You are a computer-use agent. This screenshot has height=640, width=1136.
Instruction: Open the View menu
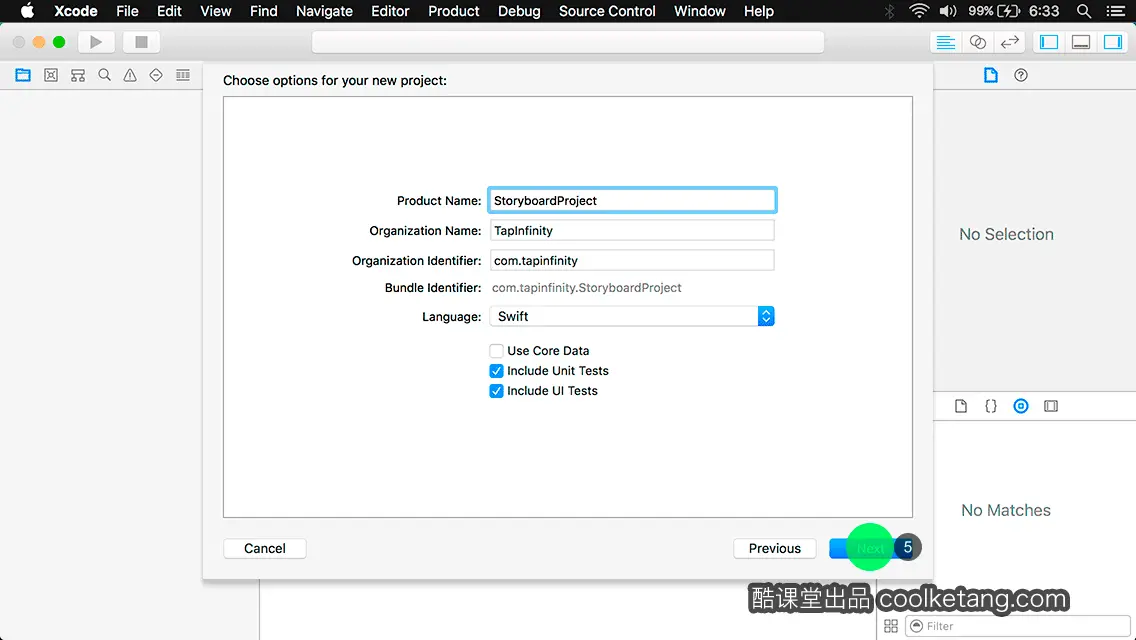click(x=216, y=11)
